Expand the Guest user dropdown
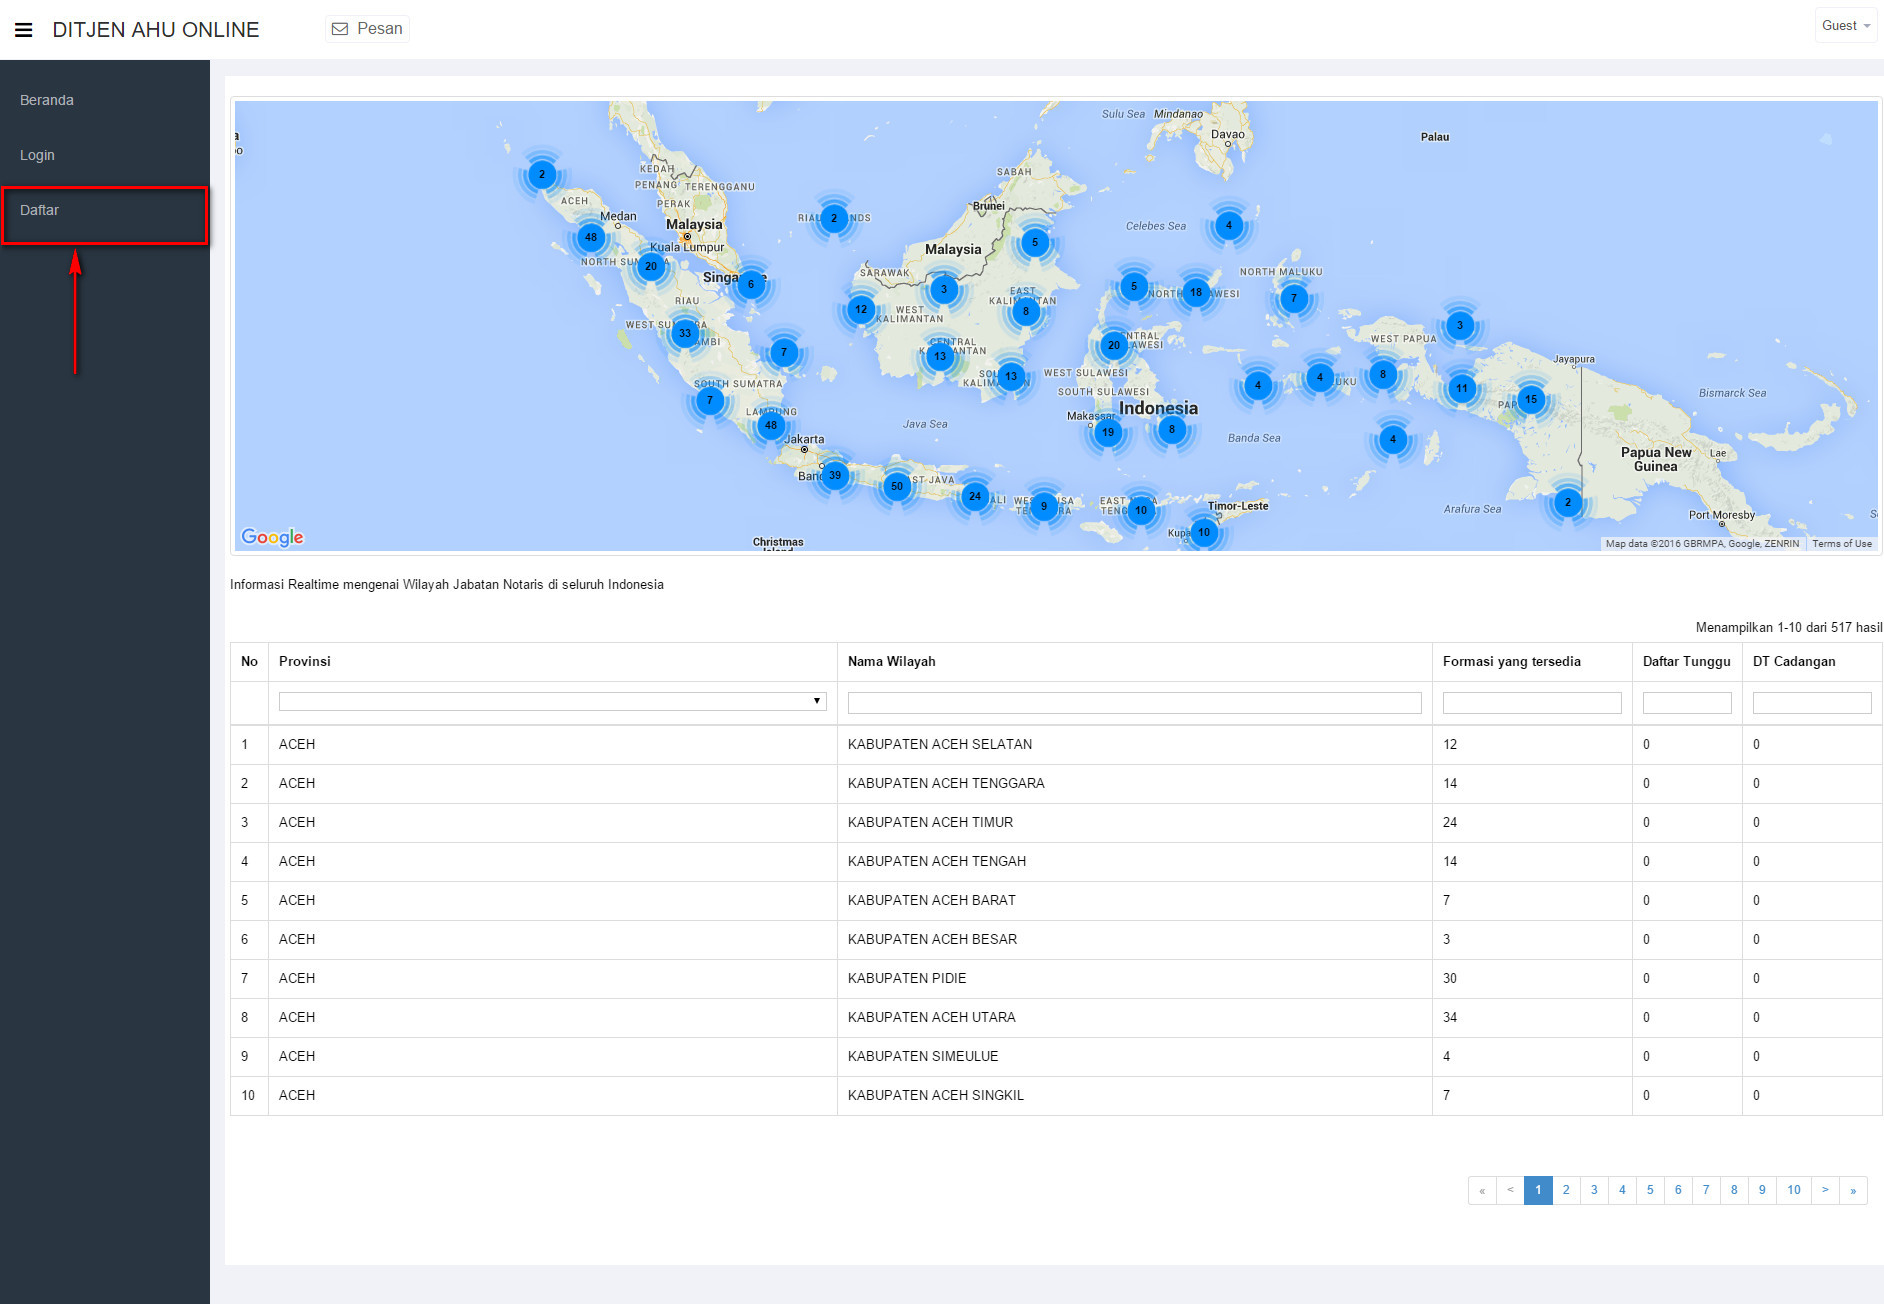The image size is (1884, 1304). coord(1845,26)
